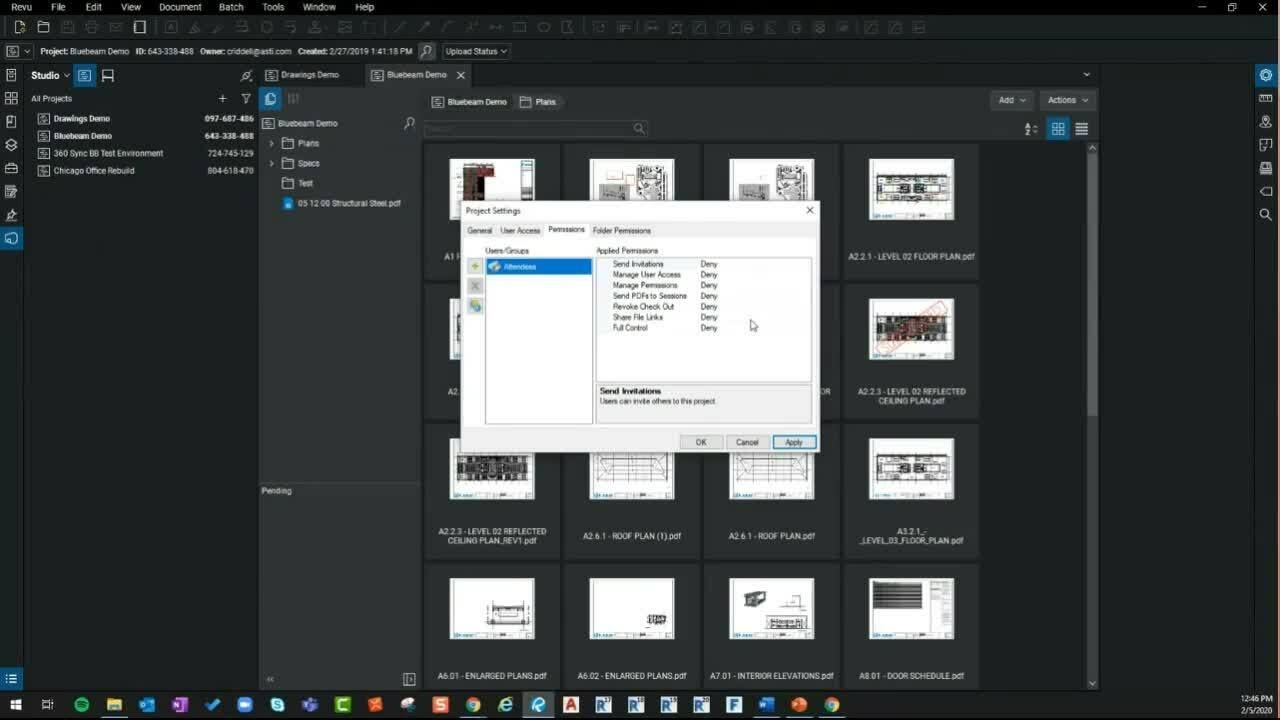Search inside the Bluebeam Demo folder tree

409,123
